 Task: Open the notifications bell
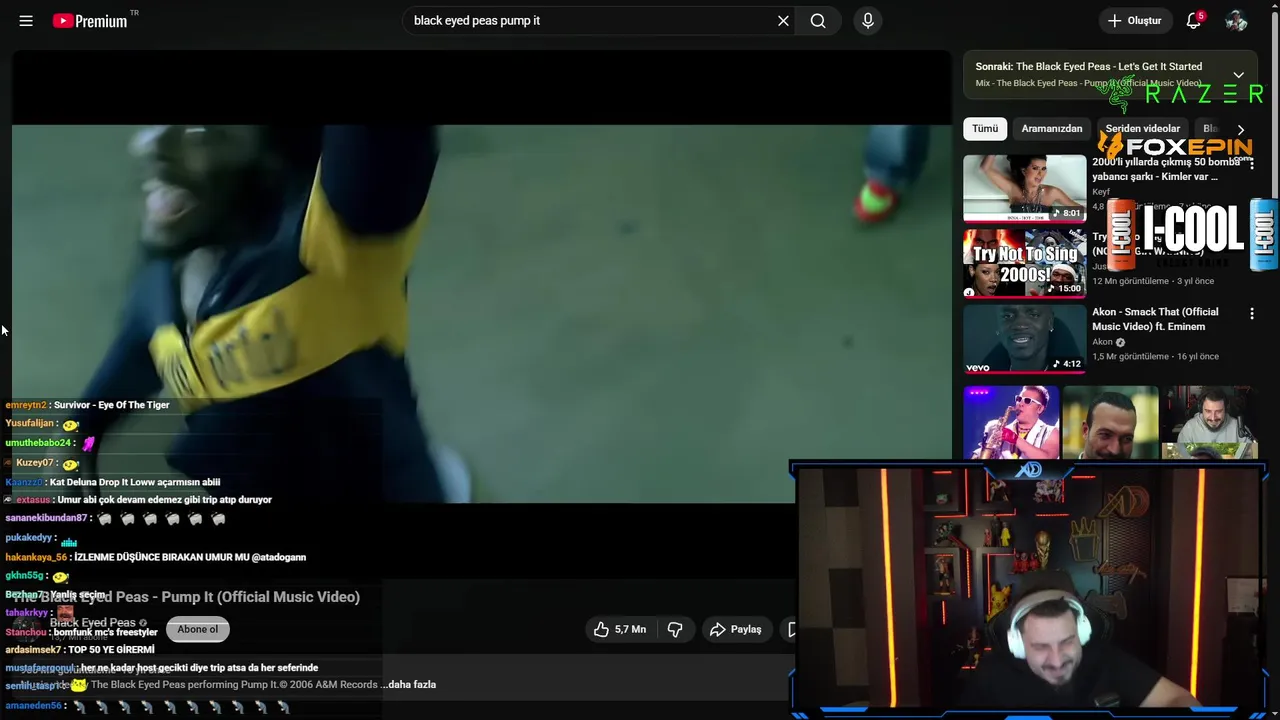(1193, 20)
